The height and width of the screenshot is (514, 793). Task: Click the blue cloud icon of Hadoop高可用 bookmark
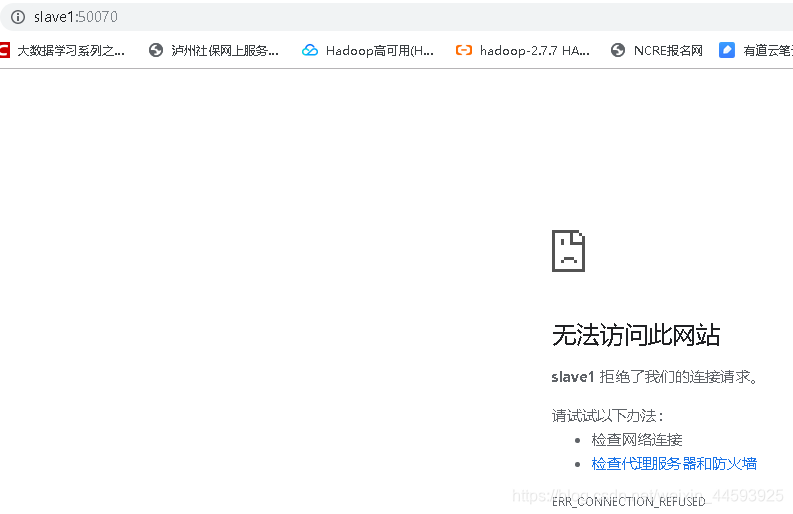click(x=310, y=50)
